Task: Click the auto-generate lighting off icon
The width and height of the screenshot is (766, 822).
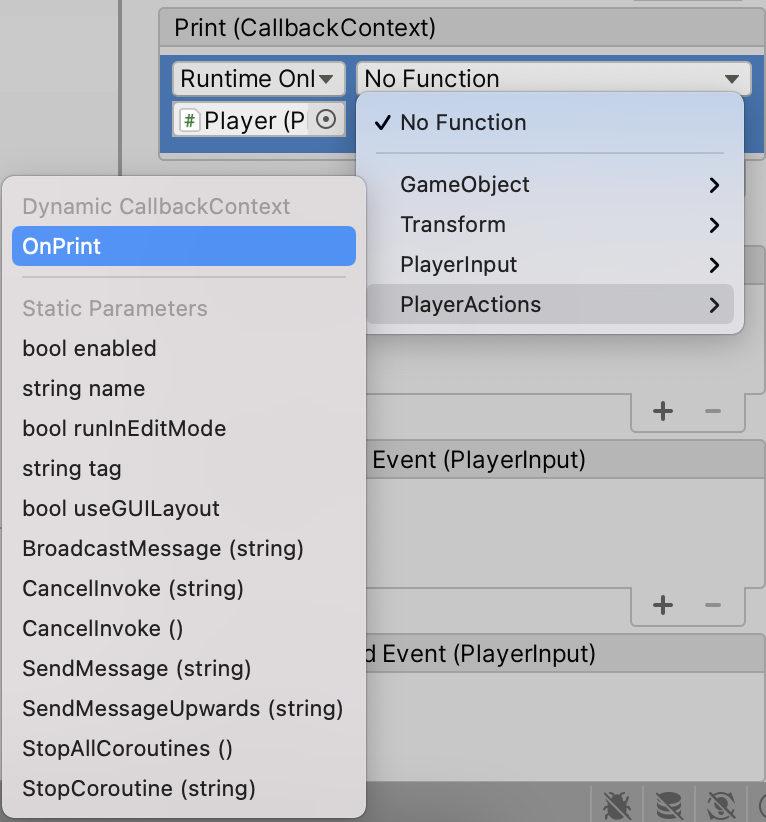Action: (x=721, y=805)
